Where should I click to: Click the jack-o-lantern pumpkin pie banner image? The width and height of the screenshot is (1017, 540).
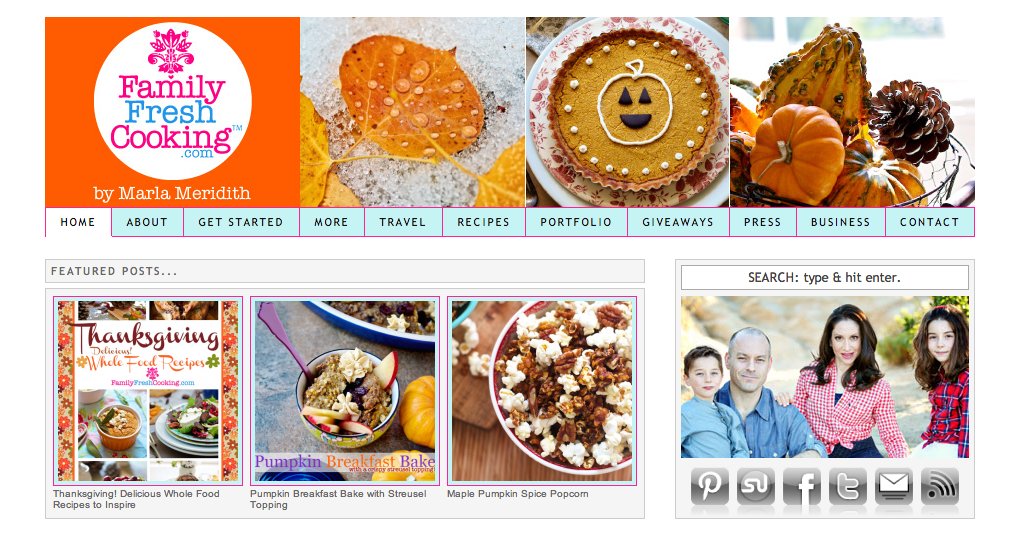(x=627, y=112)
